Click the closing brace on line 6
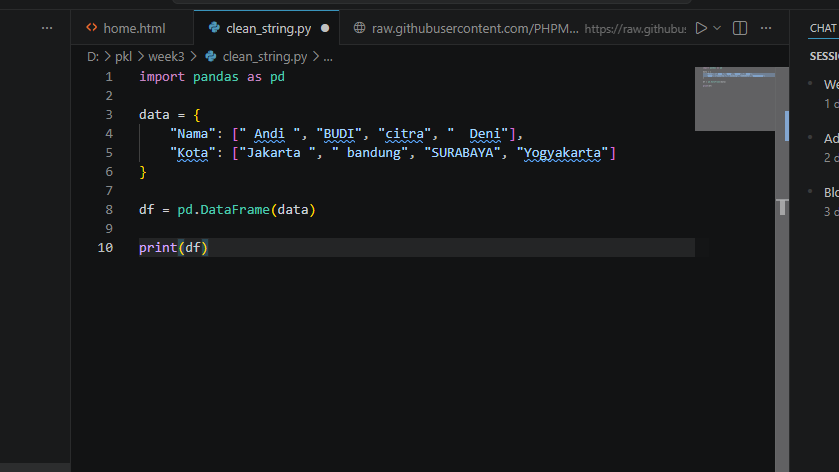839x472 pixels. coord(143,172)
